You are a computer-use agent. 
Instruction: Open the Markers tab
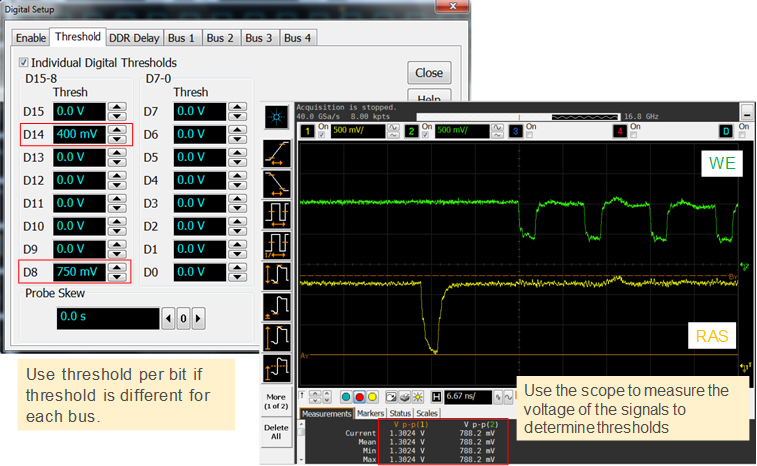pos(370,413)
